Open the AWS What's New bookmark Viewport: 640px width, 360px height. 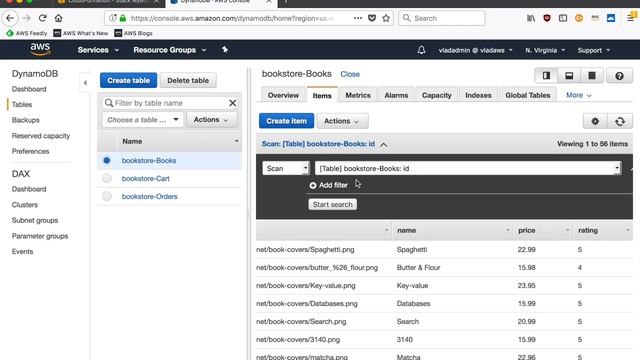click(81, 33)
